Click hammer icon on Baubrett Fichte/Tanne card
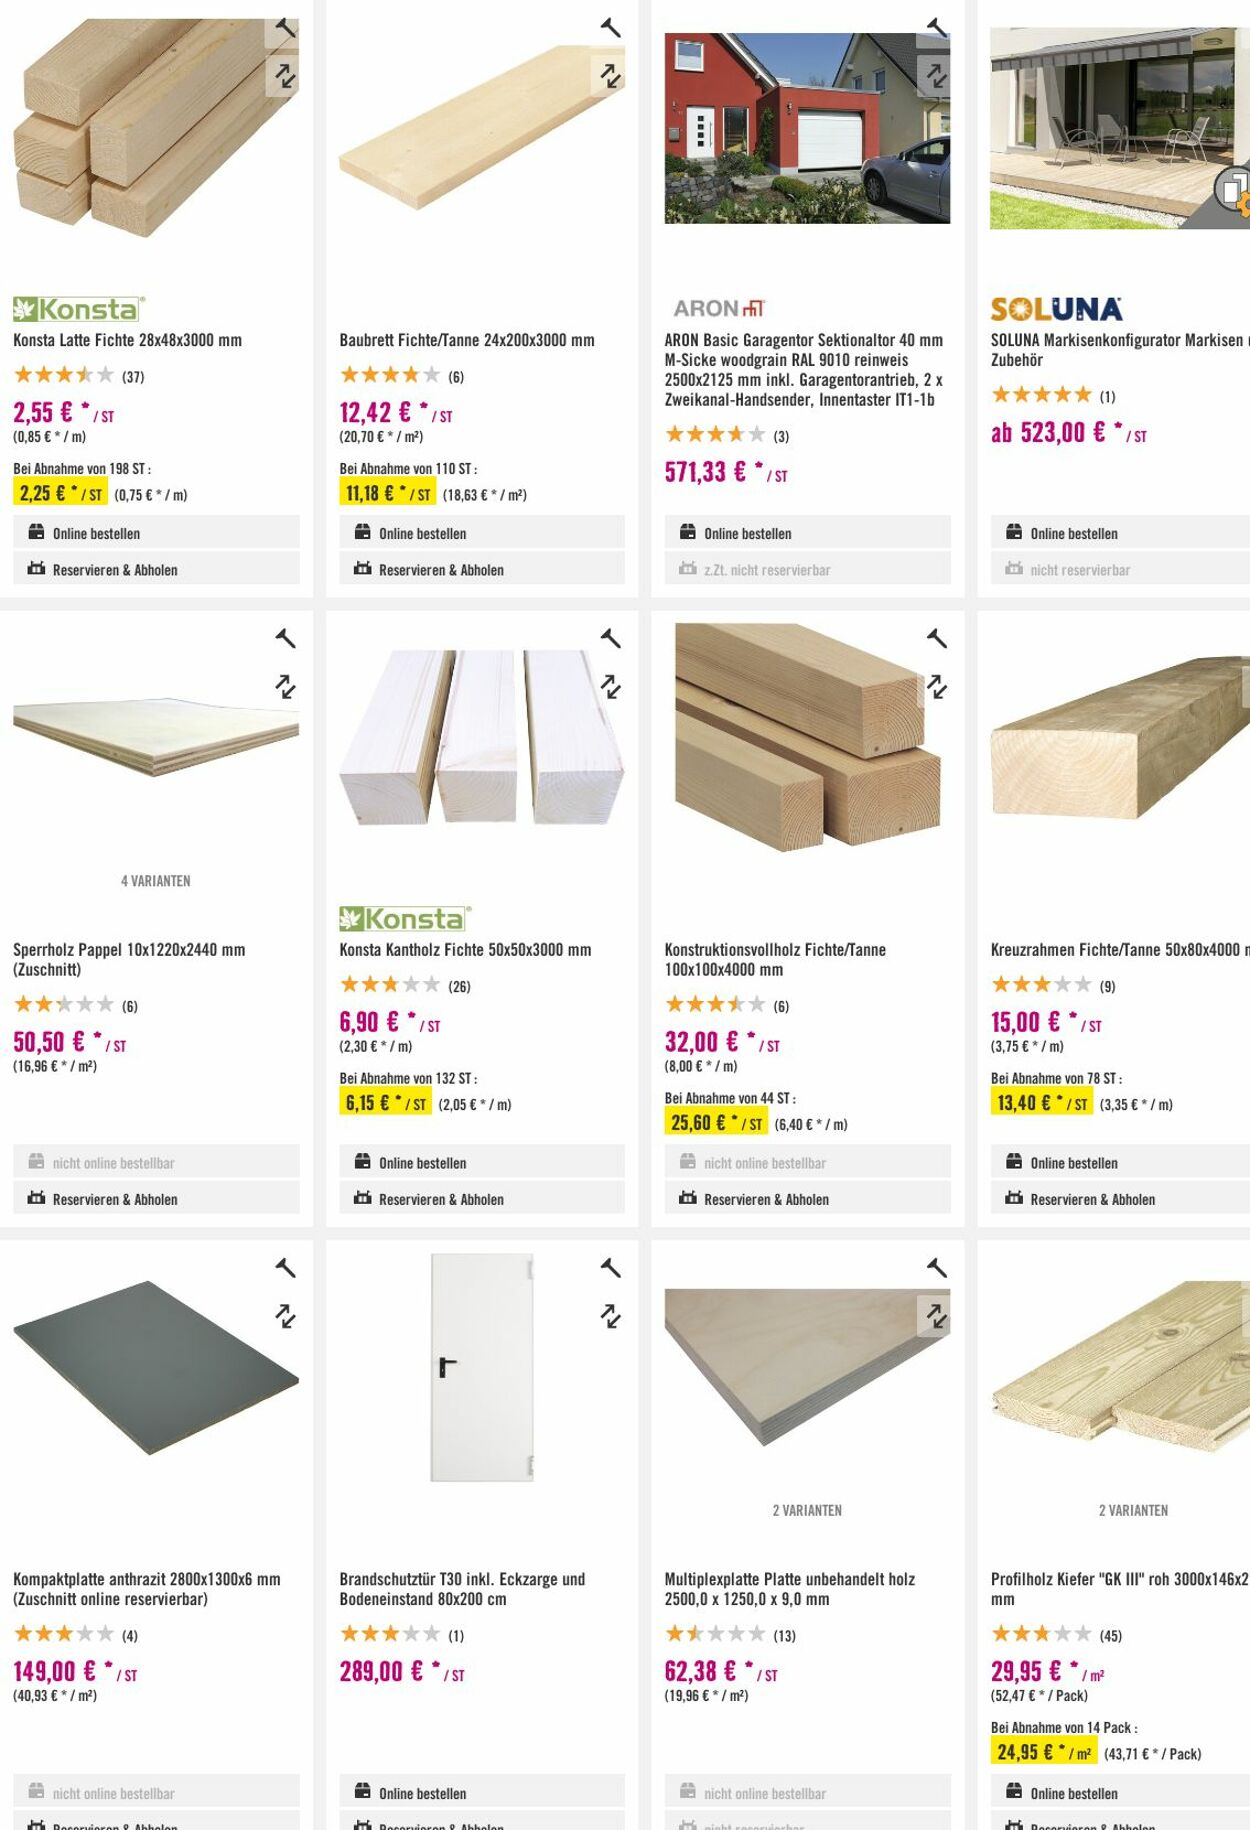Image resolution: width=1250 pixels, height=1830 pixels. (x=610, y=28)
